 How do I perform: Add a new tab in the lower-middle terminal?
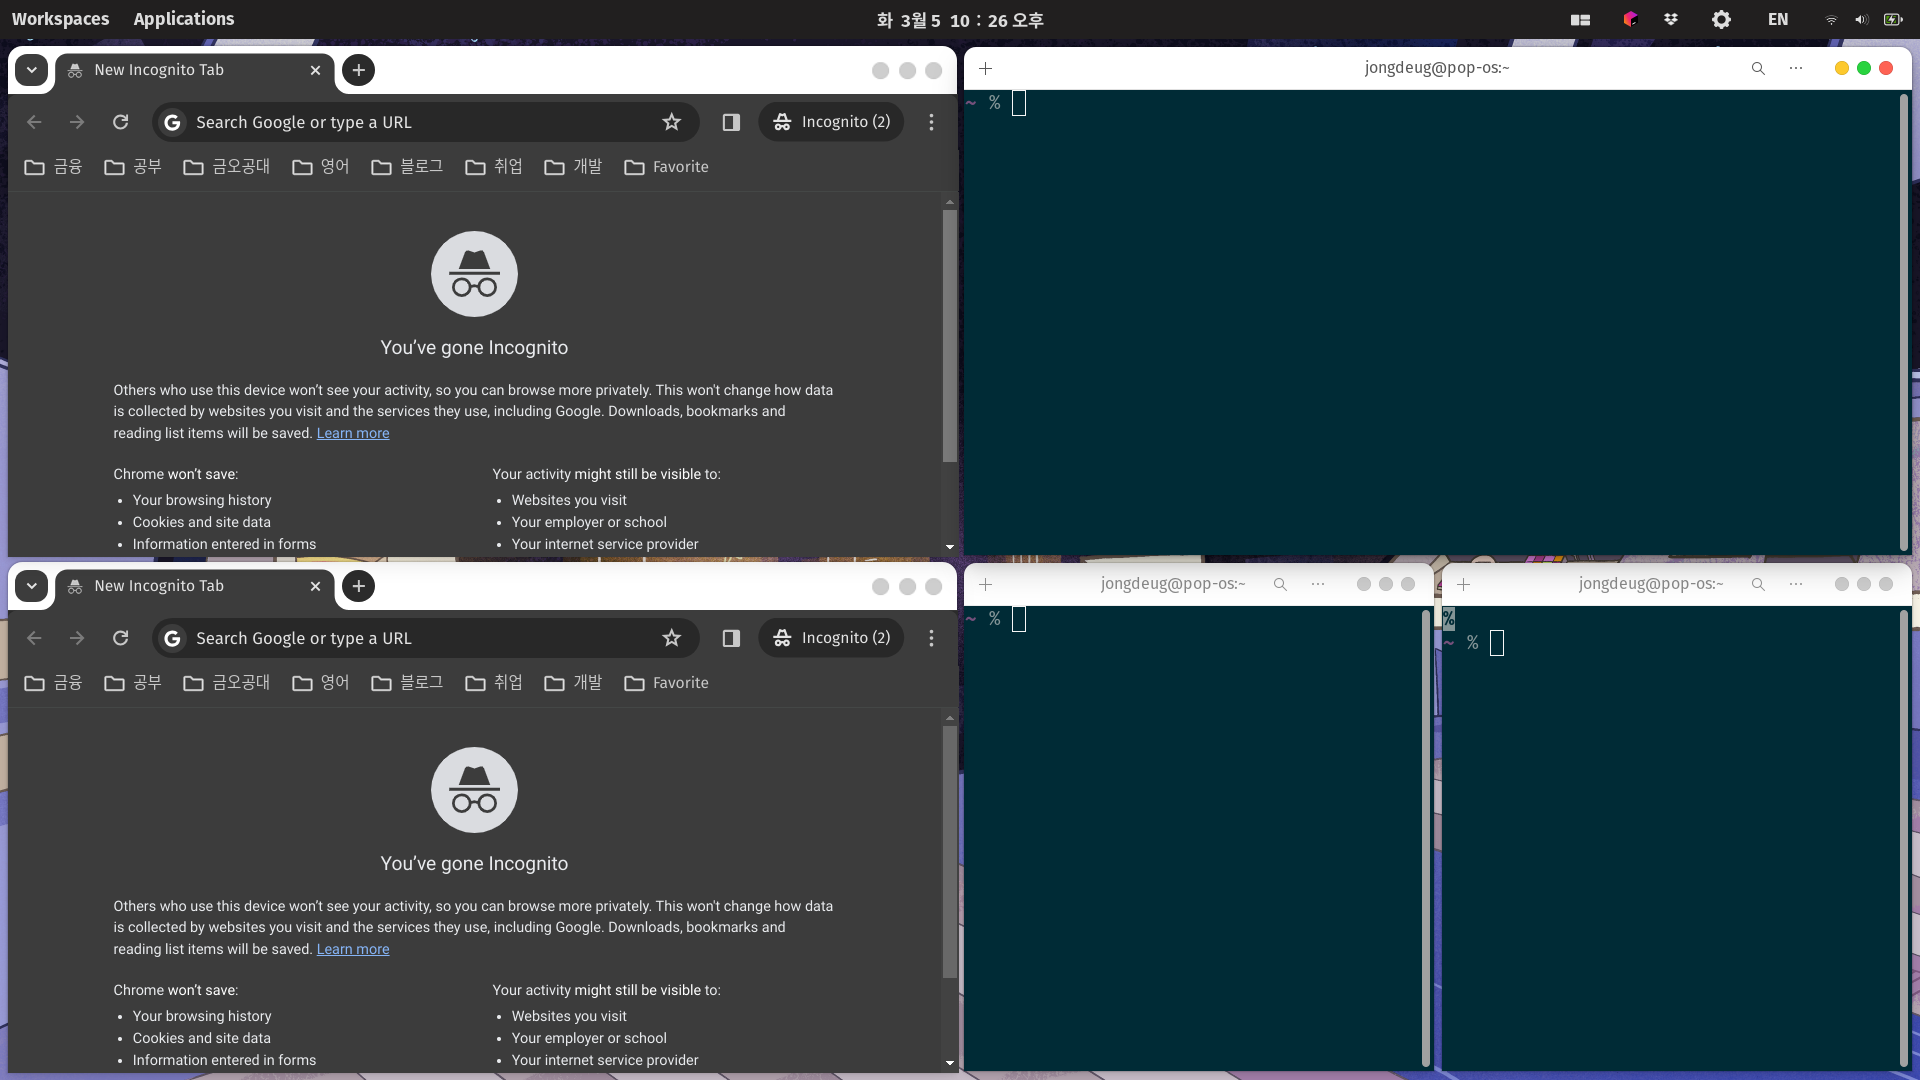tap(986, 584)
